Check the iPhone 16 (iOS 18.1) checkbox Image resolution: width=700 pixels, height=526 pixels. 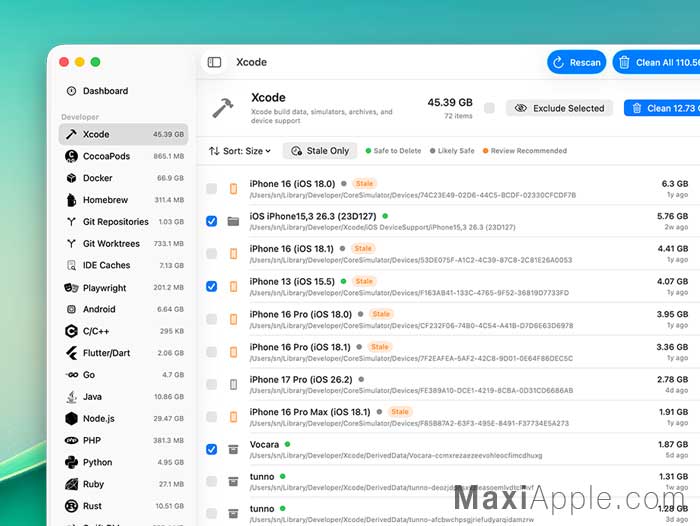pyautogui.click(x=212, y=254)
